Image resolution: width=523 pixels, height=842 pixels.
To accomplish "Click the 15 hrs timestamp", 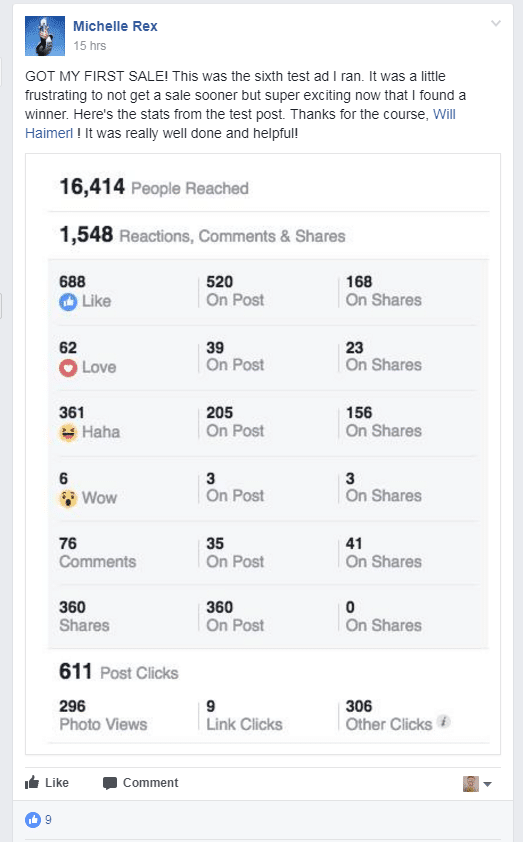I will click(90, 46).
